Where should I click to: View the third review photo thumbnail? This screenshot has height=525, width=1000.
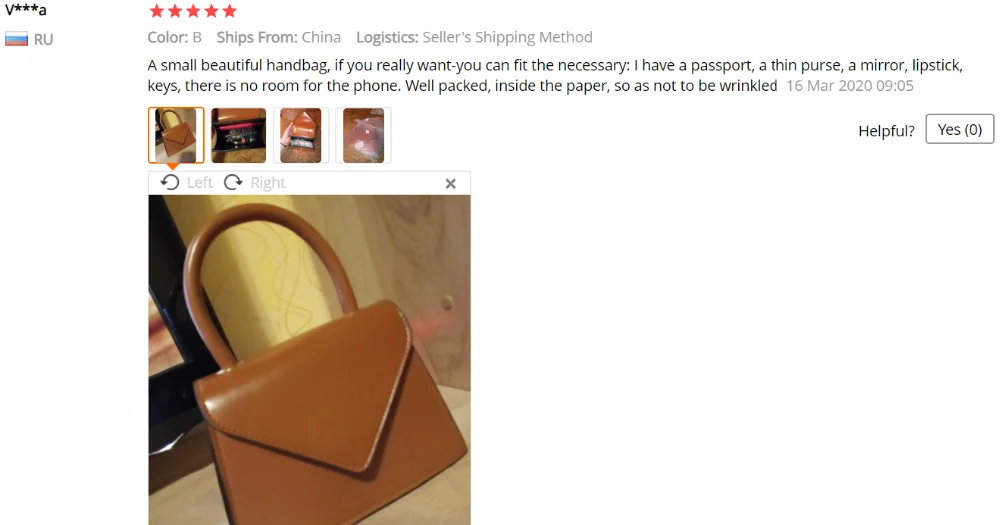(x=301, y=135)
